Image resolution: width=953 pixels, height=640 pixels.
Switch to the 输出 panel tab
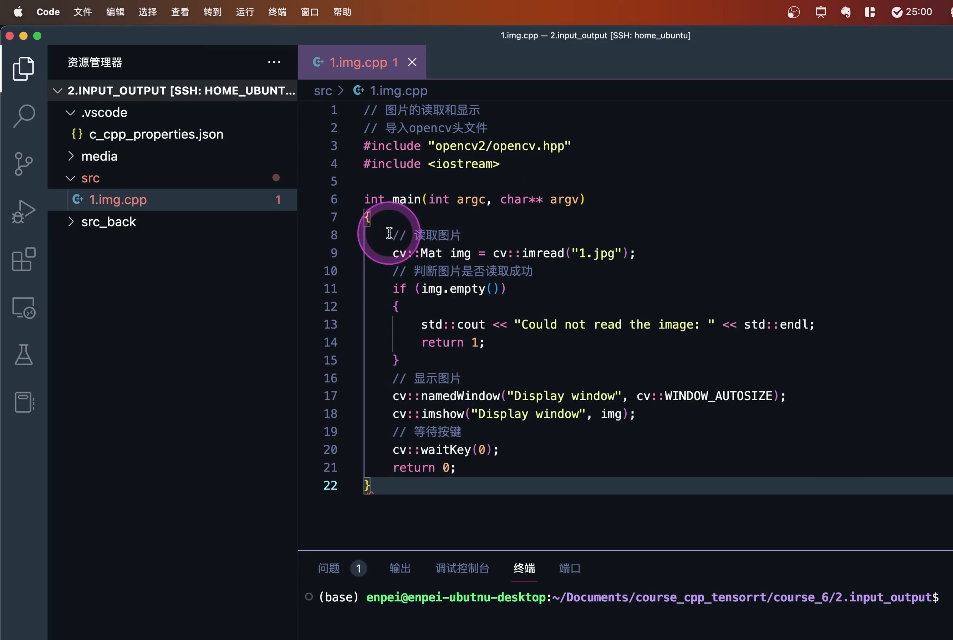pos(400,568)
